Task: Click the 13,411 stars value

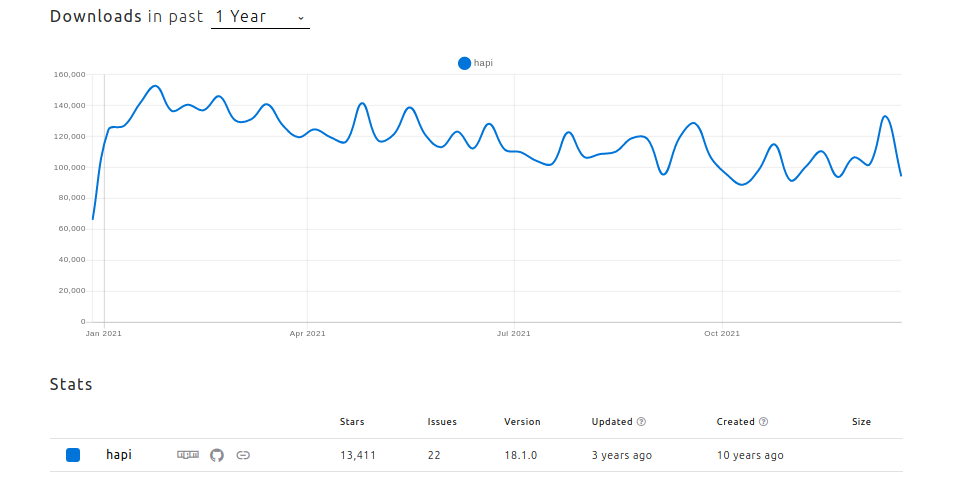Action: (358, 455)
